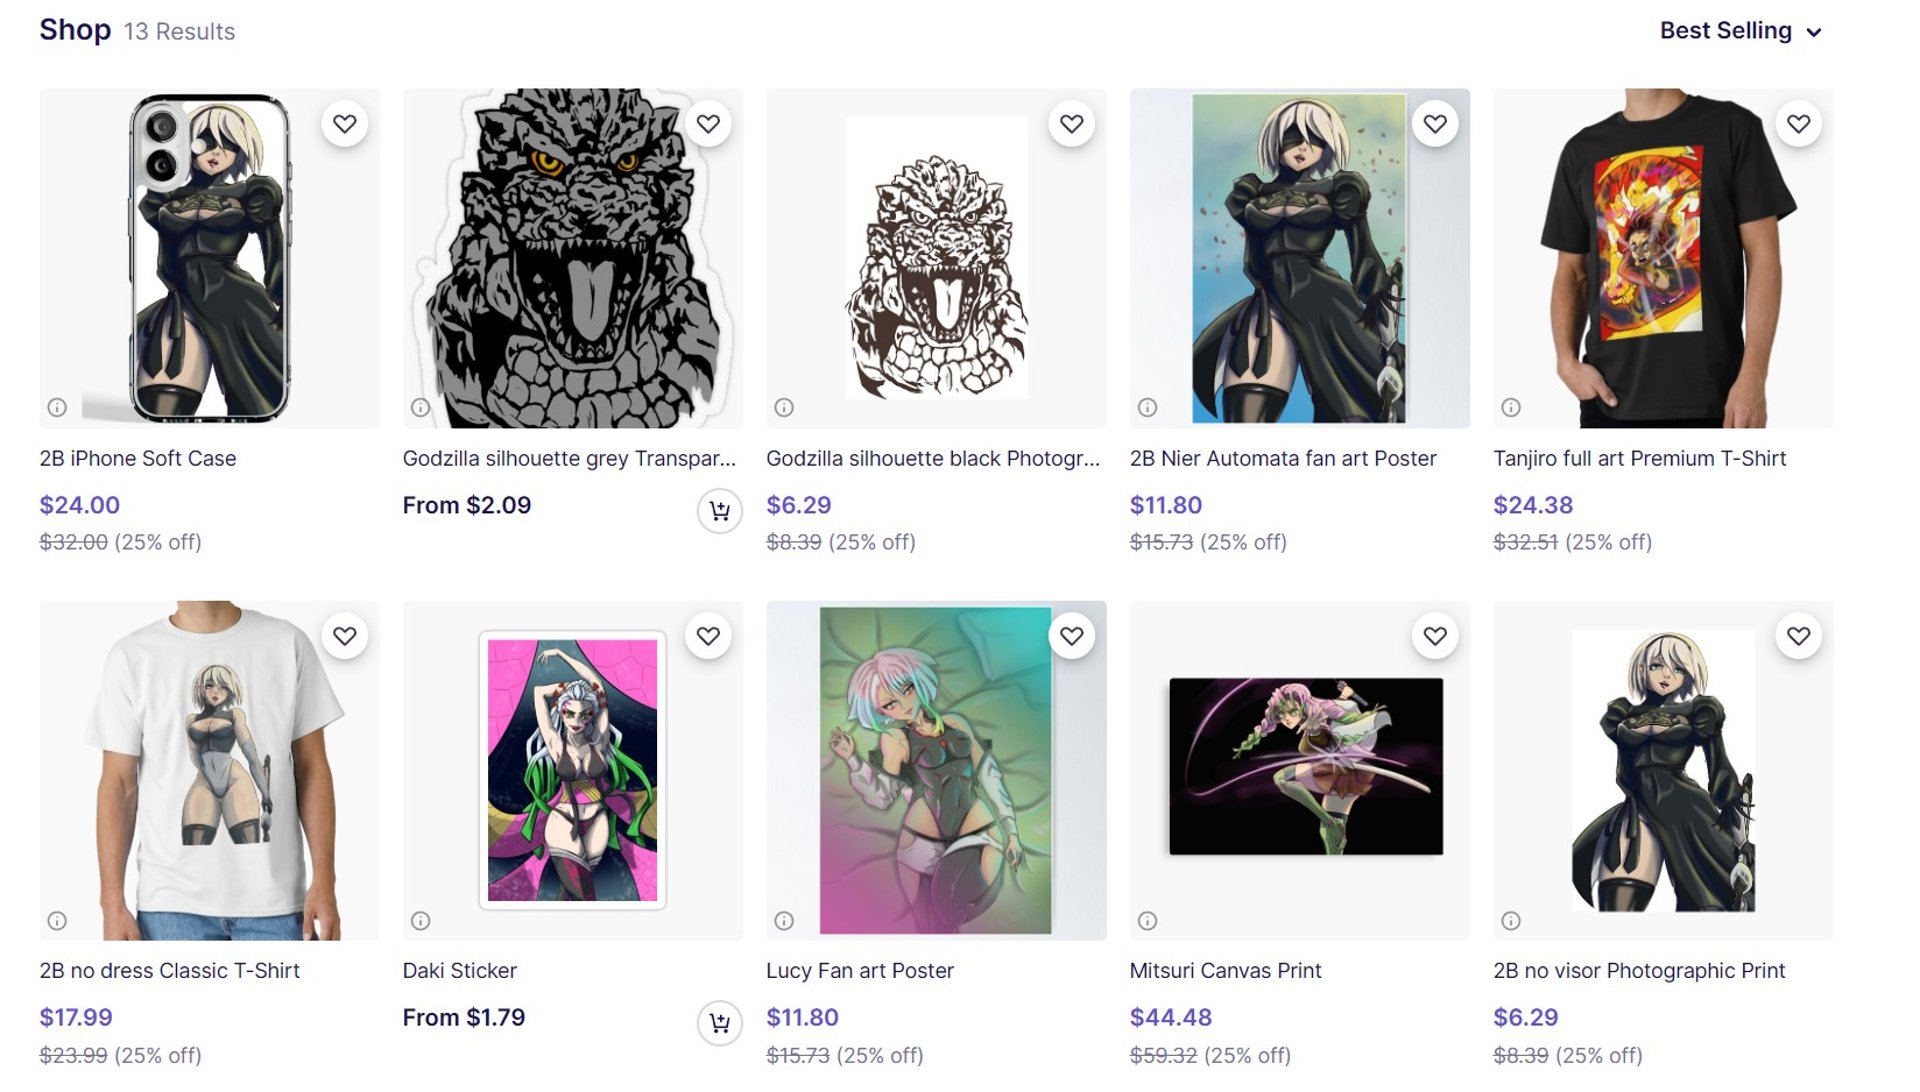Heart the 2B no visor Photographic Print

click(1798, 636)
